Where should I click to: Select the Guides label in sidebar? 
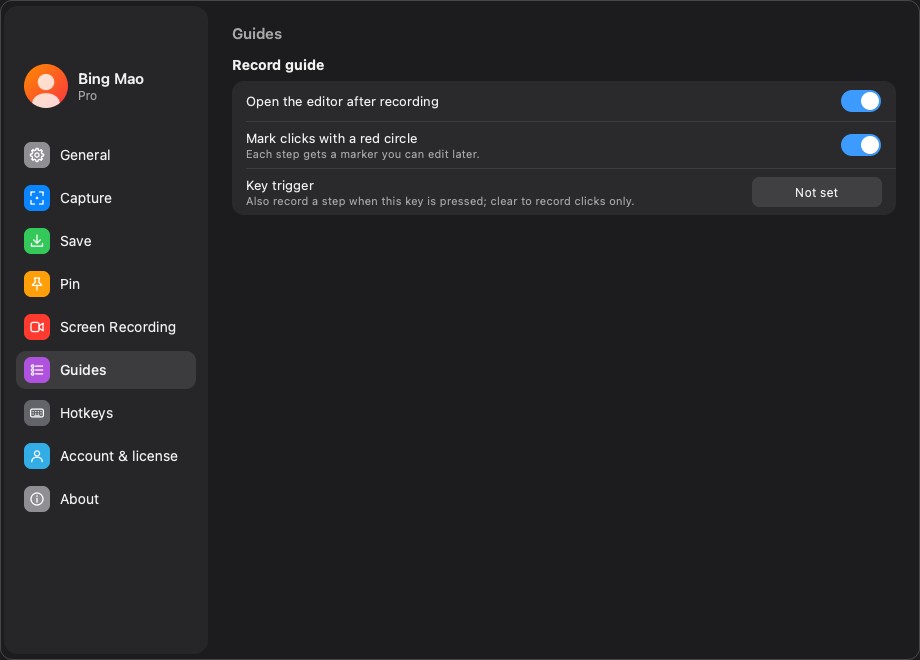[x=83, y=370]
